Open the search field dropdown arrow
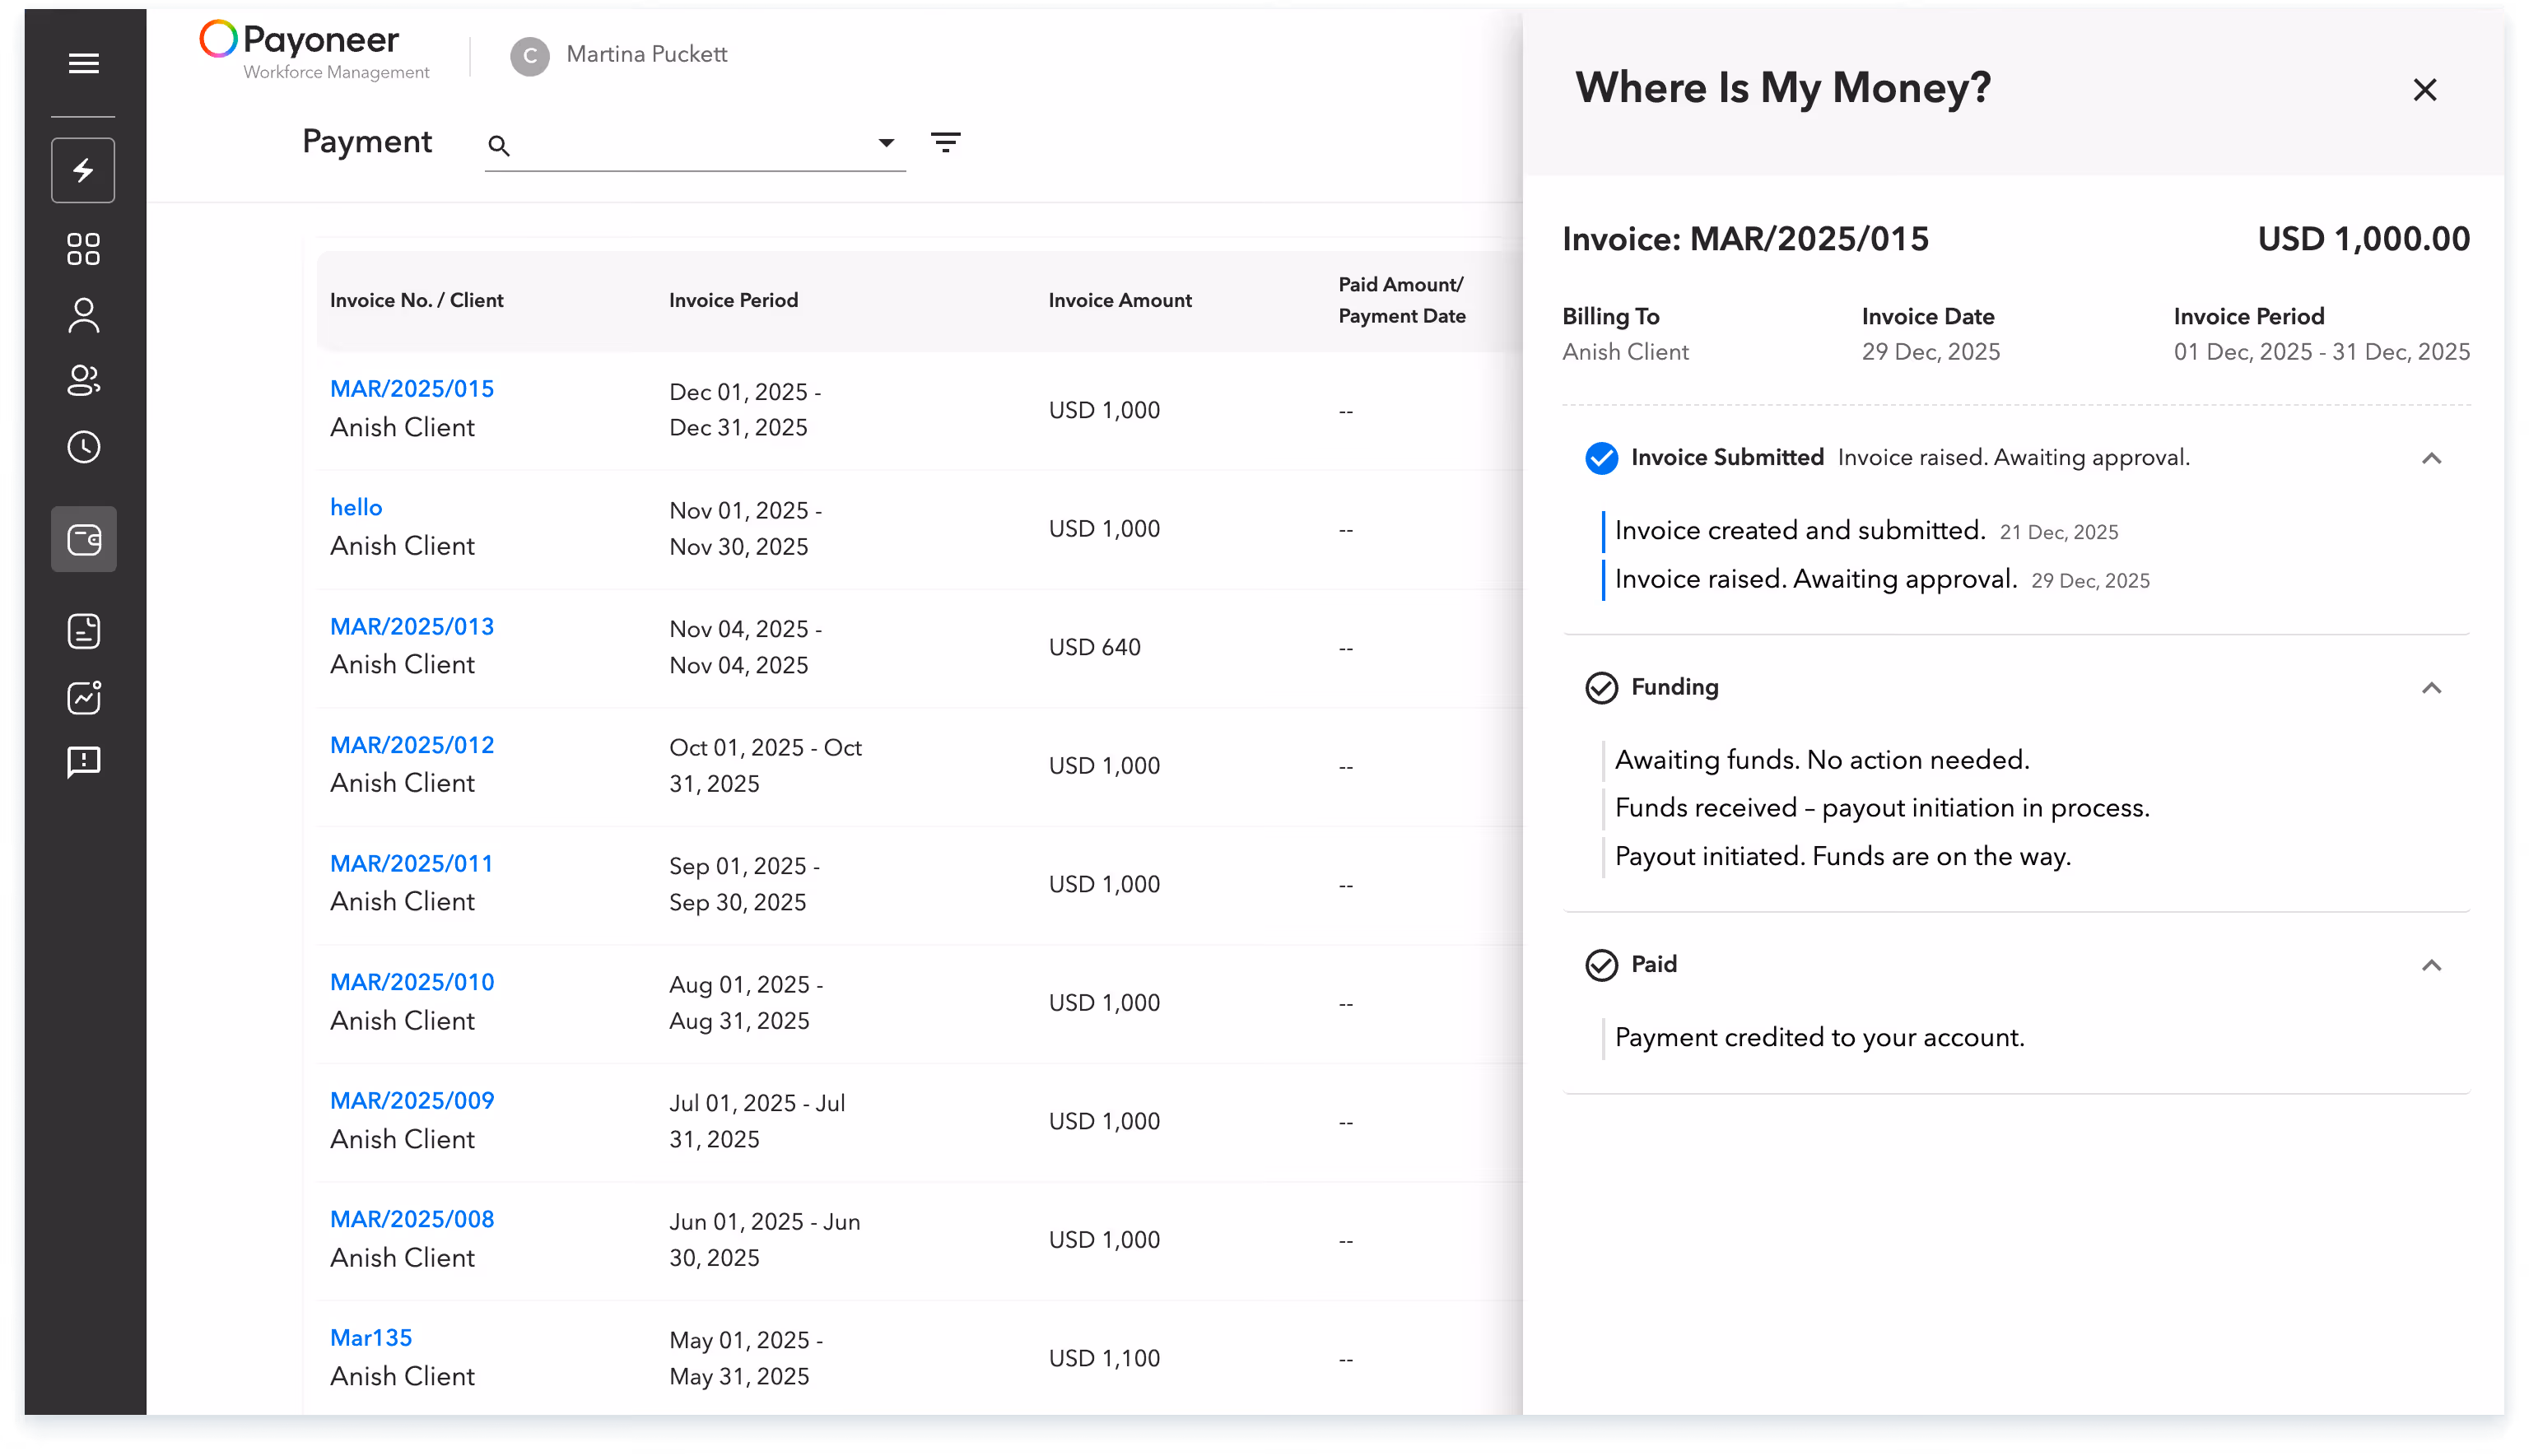 [885, 143]
